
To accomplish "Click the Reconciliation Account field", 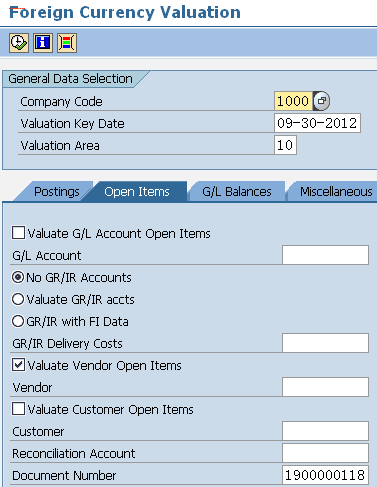I will coord(325,453).
